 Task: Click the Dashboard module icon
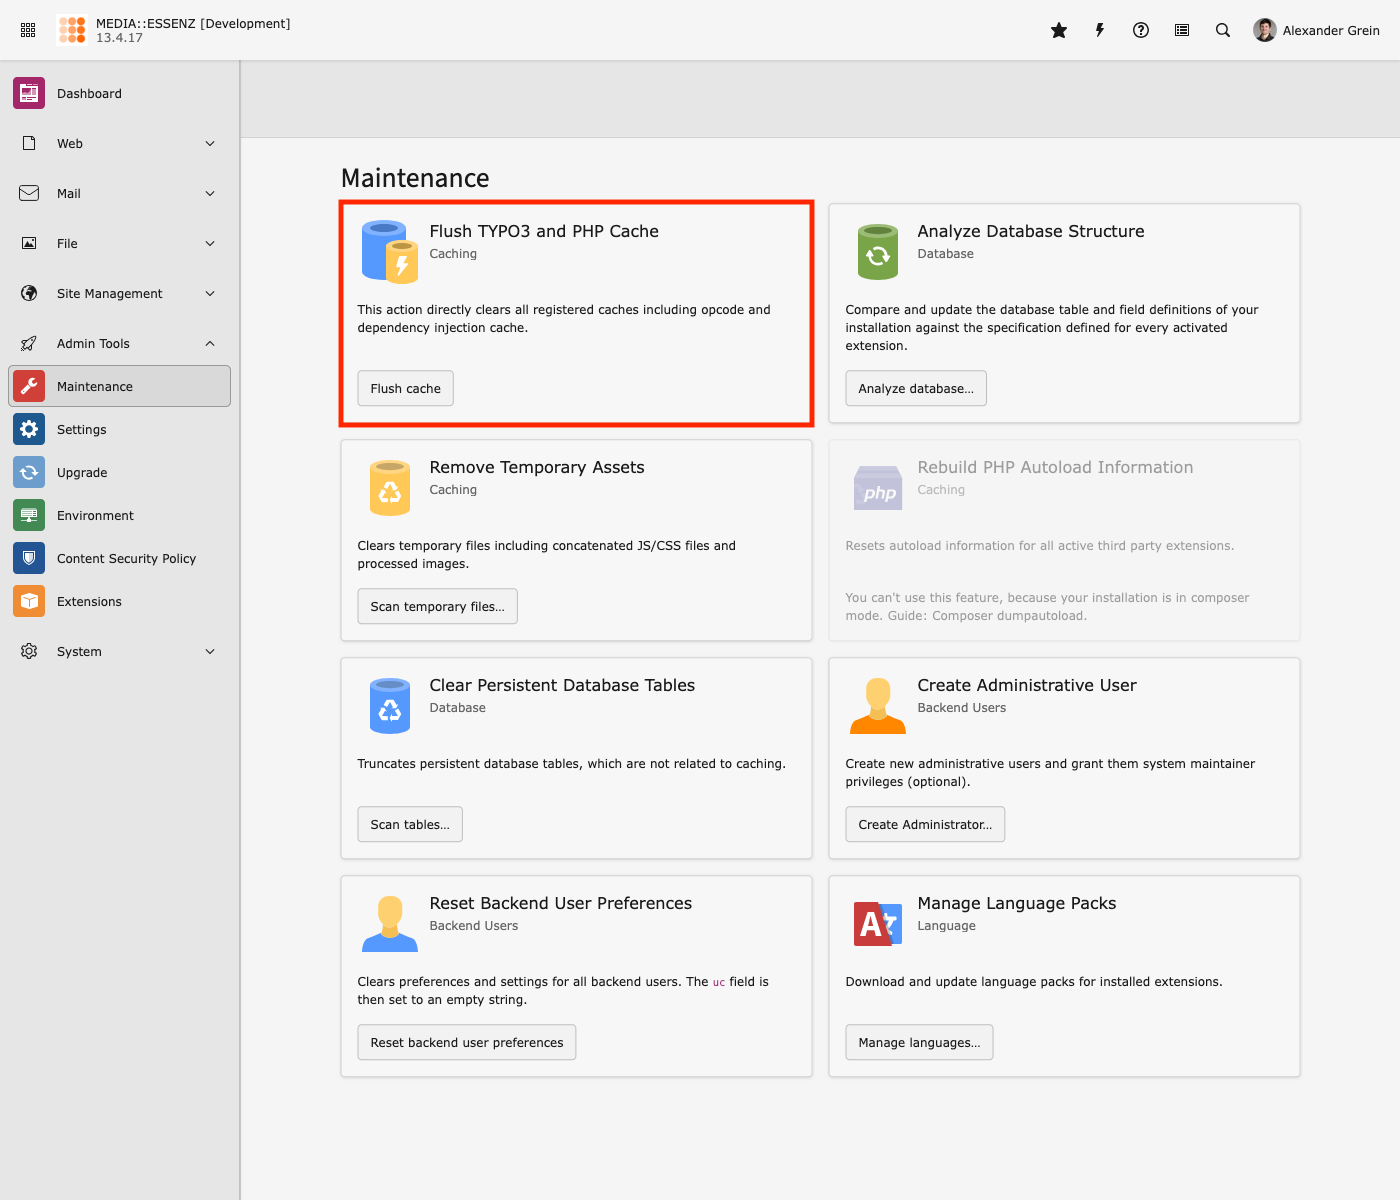pyautogui.click(x=29, y=93)
